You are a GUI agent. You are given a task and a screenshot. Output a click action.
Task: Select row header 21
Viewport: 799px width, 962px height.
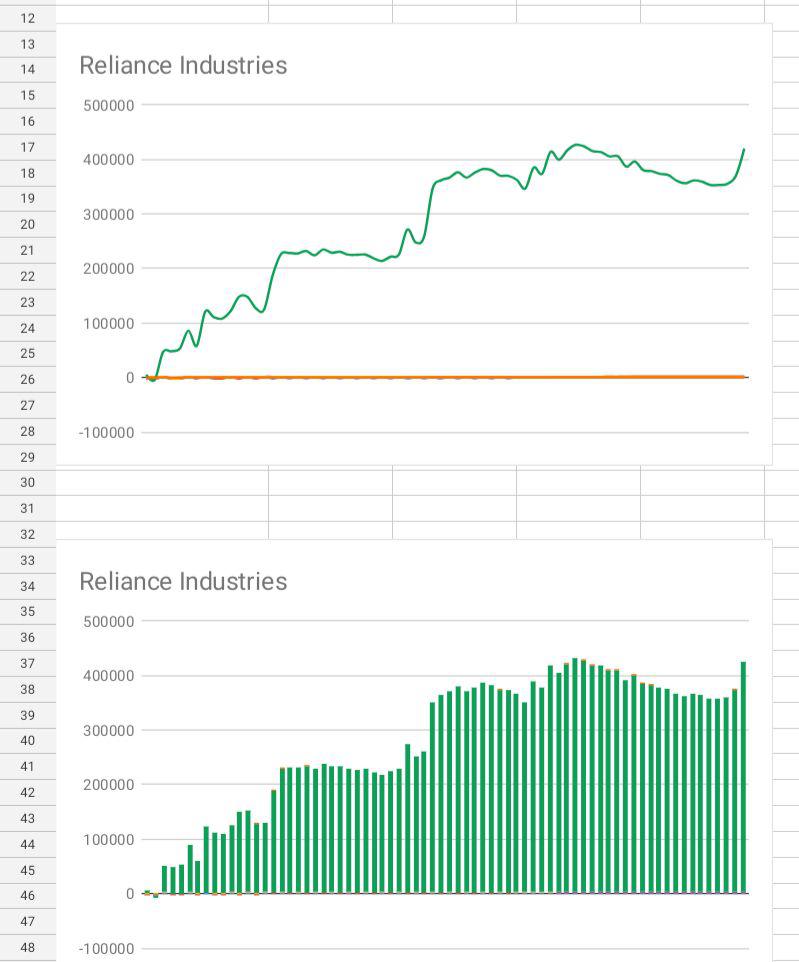[x=28, y=250]
